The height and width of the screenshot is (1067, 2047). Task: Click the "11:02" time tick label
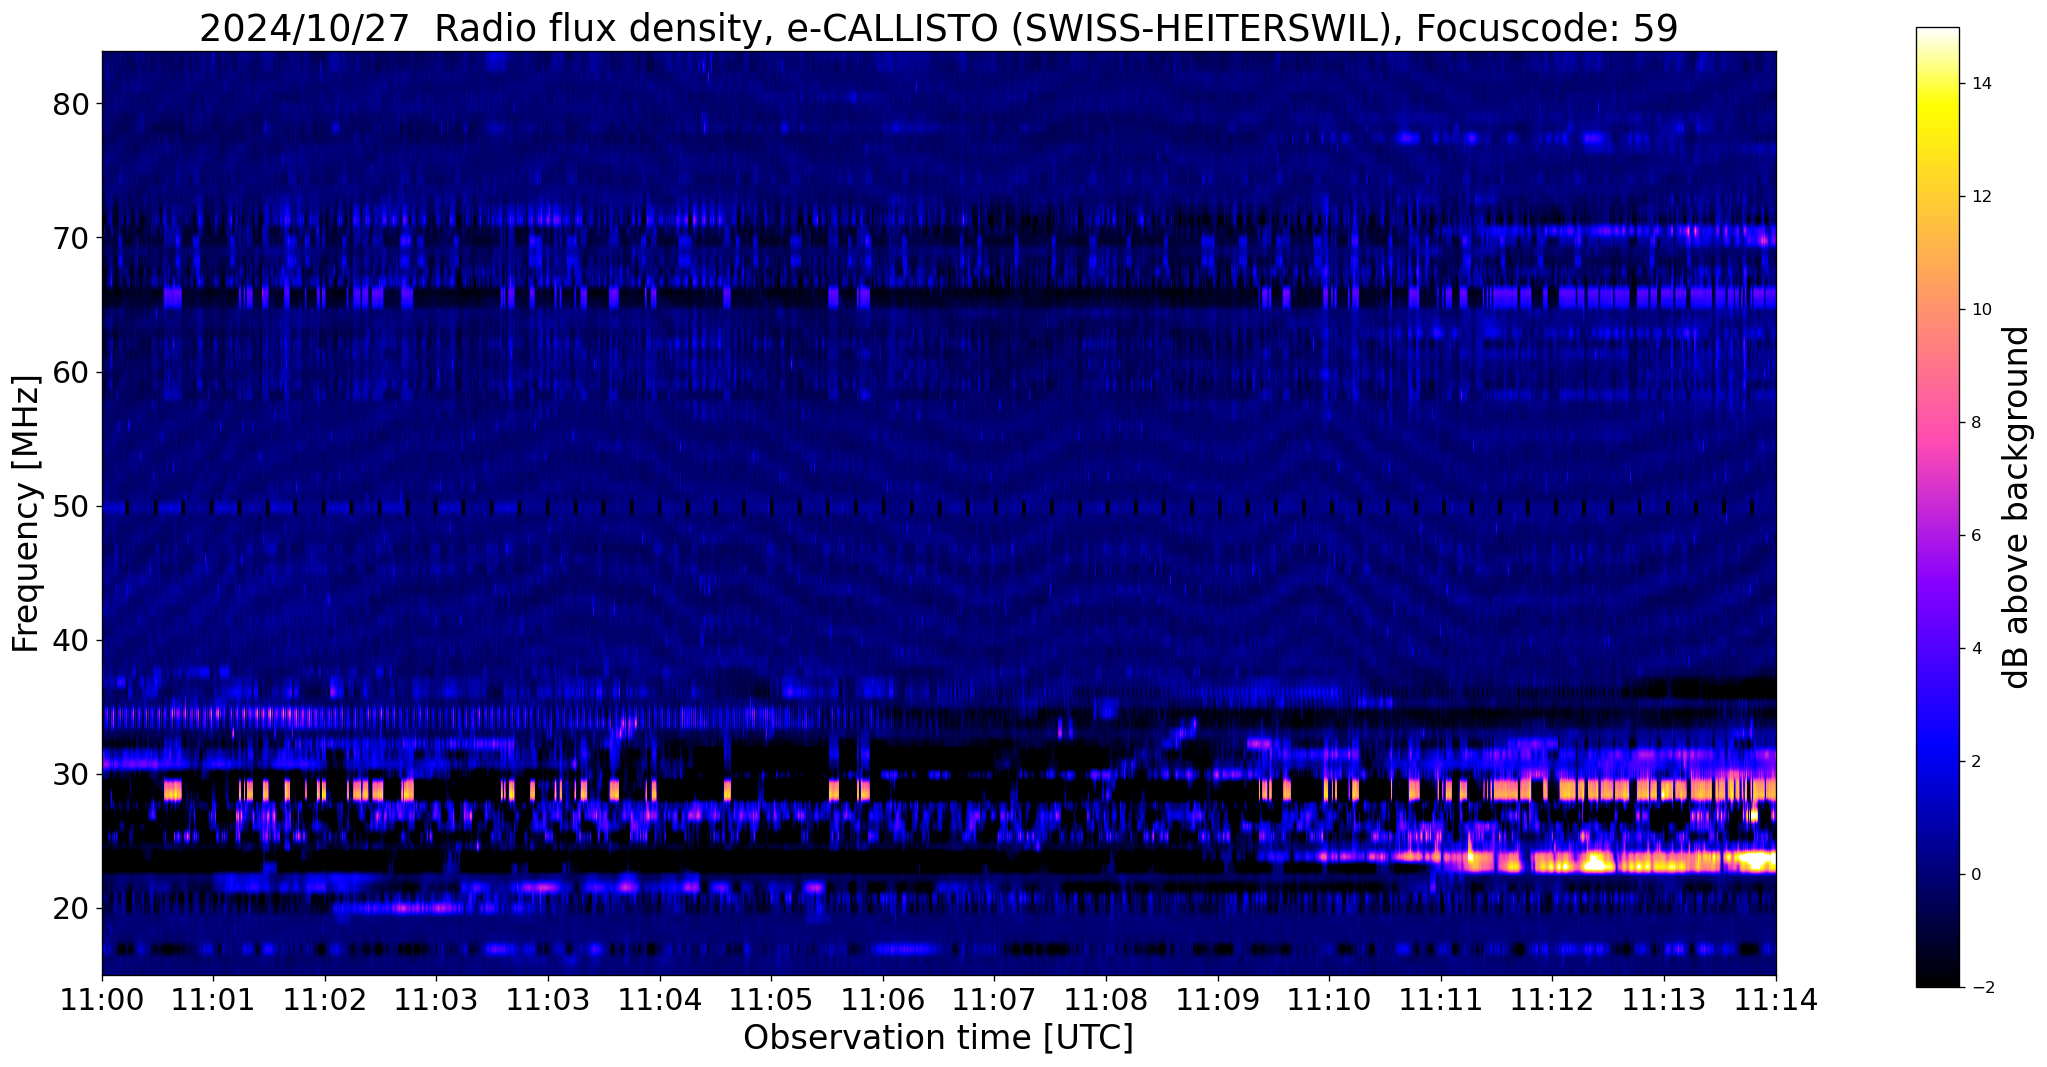point(325,999)
